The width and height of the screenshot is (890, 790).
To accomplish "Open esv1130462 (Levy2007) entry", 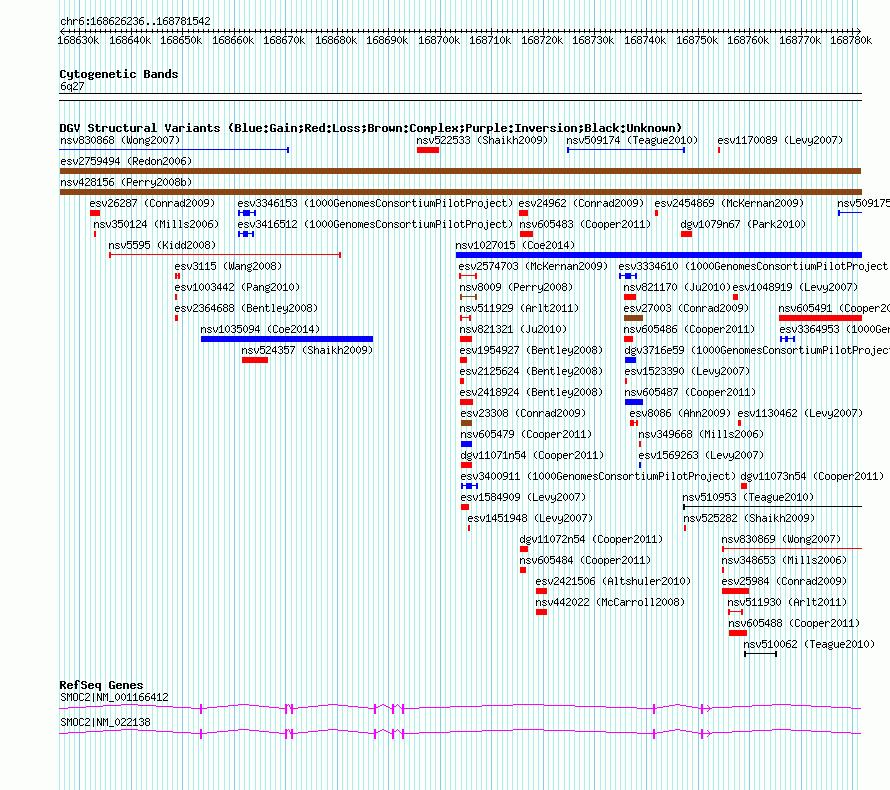I will [x=800, y=413].
